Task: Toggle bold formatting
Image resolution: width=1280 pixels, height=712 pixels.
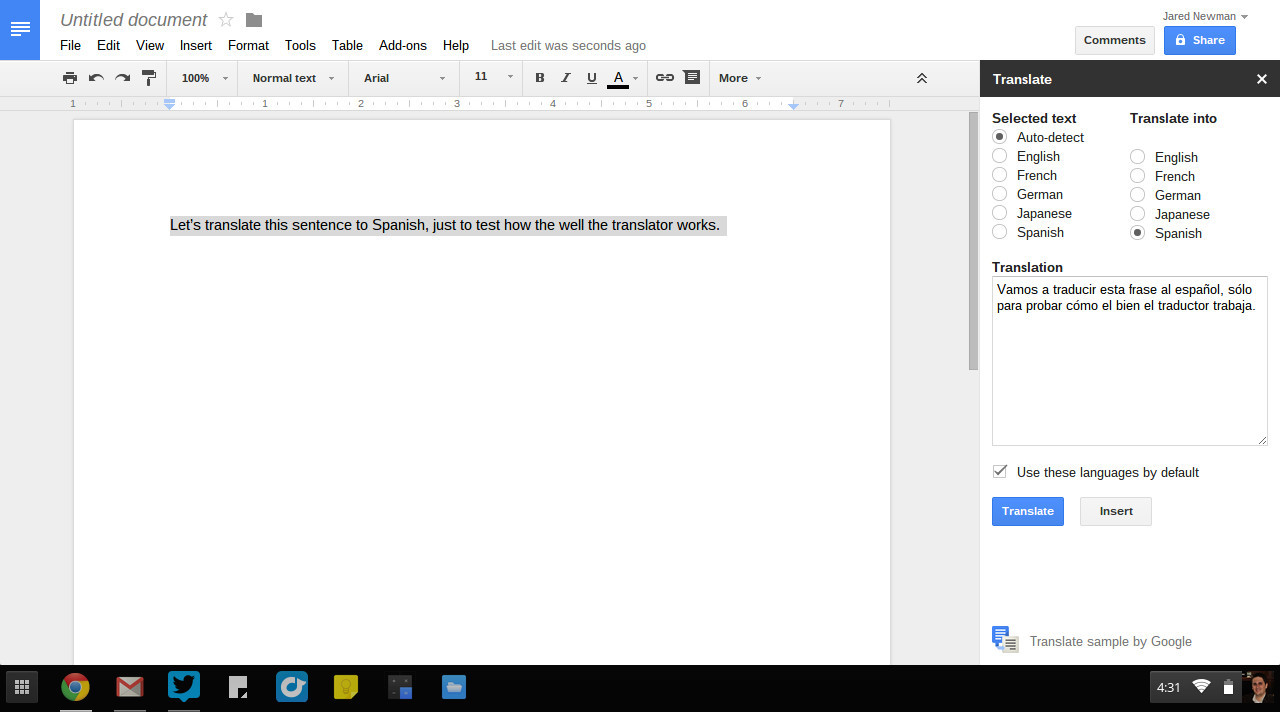Action: pyautogui.click(x=540, y=78)
